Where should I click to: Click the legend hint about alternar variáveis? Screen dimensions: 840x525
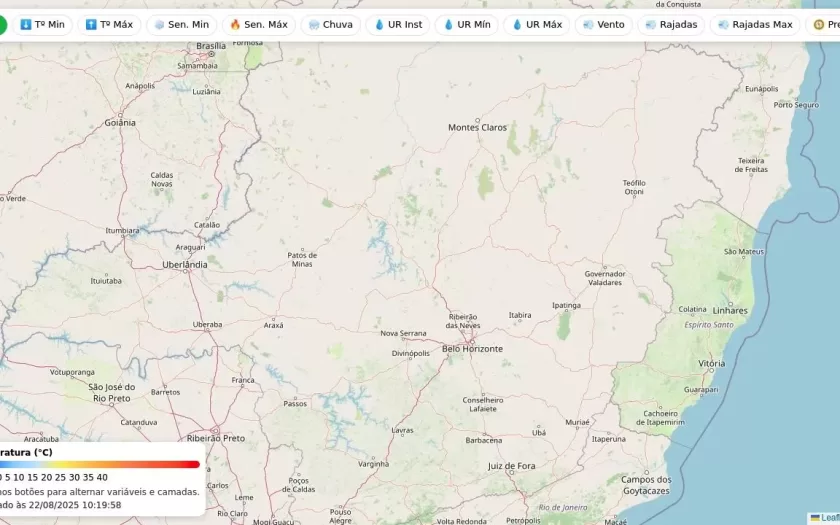[100, 491]
